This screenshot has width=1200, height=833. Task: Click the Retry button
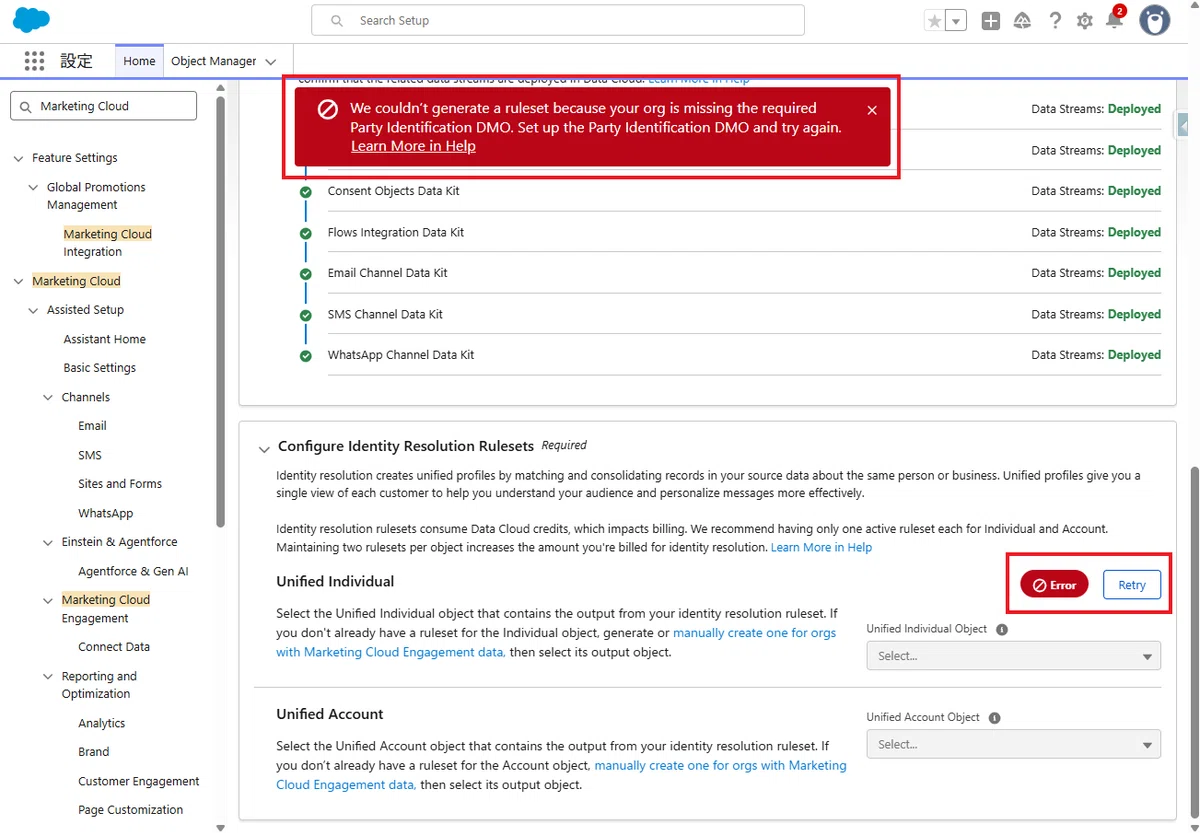coord(1132,585)
